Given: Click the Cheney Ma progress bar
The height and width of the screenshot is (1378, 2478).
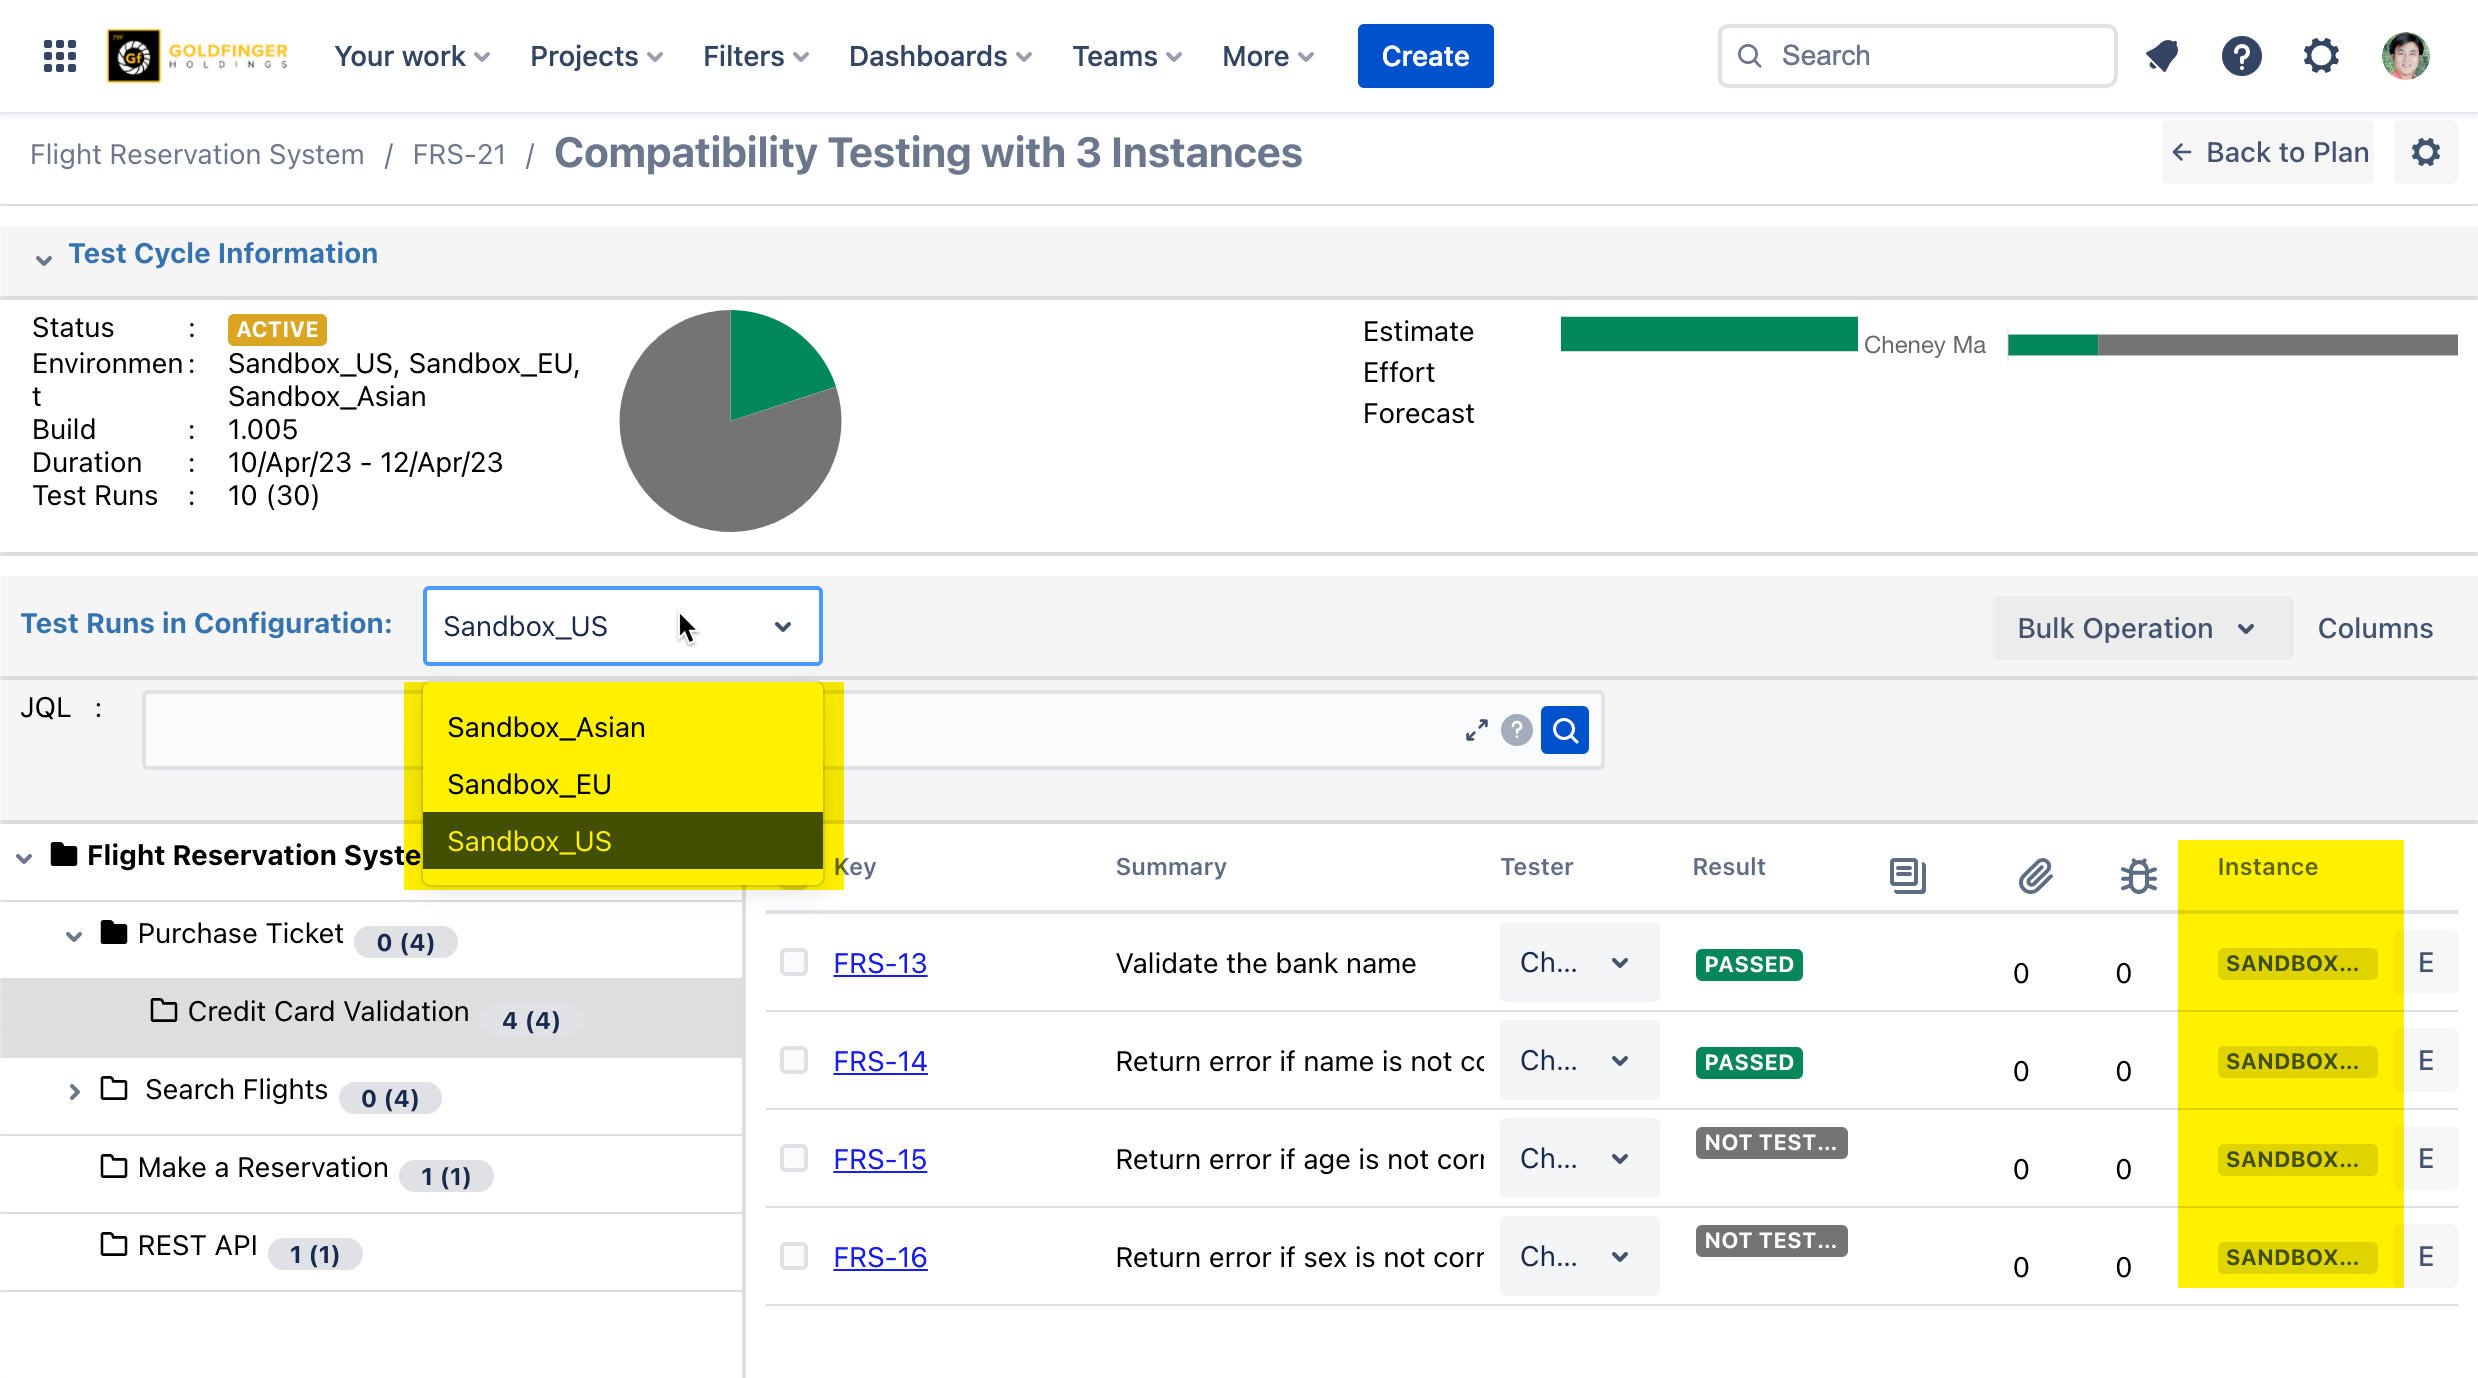Looking at the screenshot, I should point(2231,345).
